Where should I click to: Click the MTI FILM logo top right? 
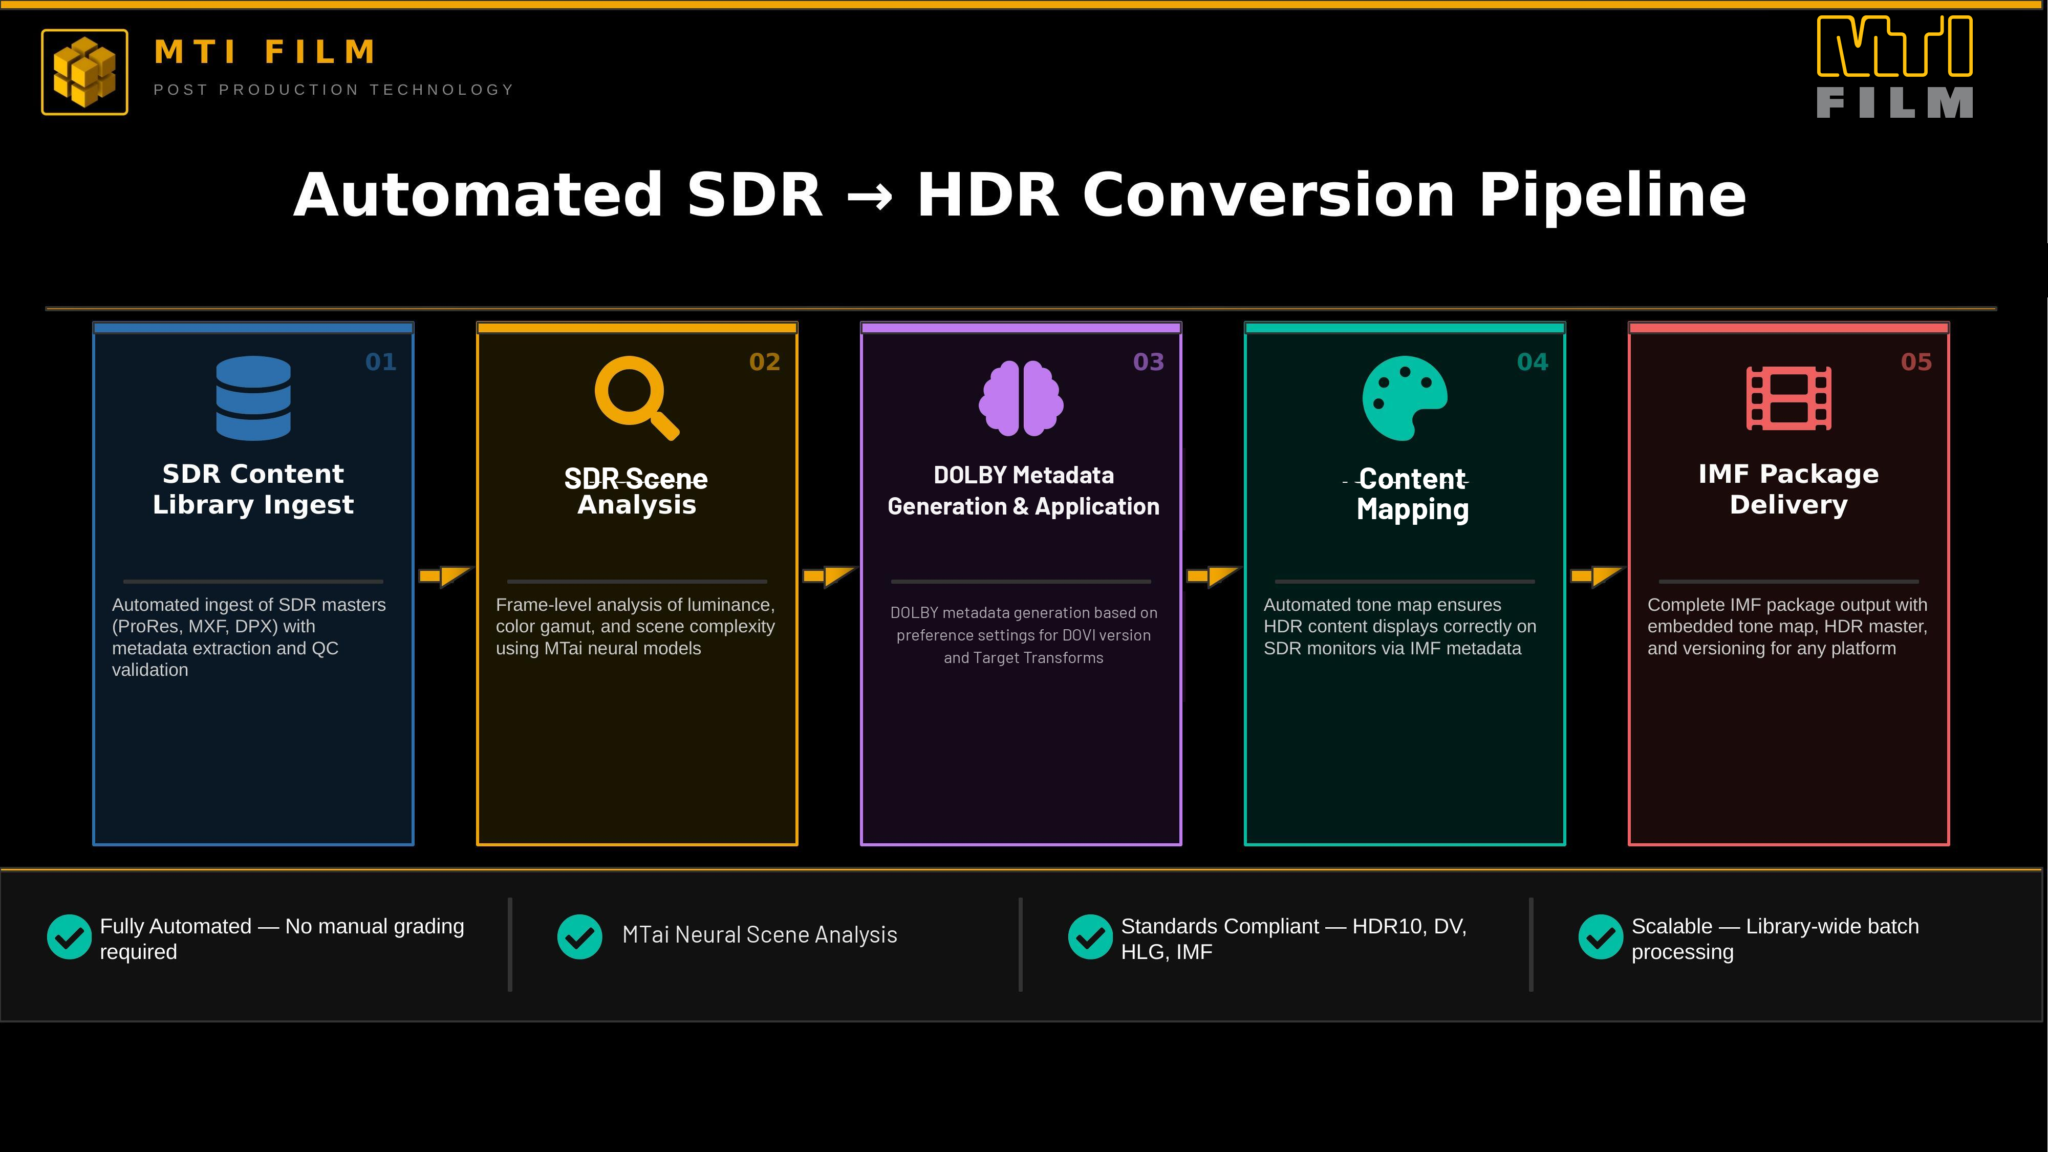pyautogui.click(x=1895, y=67)
